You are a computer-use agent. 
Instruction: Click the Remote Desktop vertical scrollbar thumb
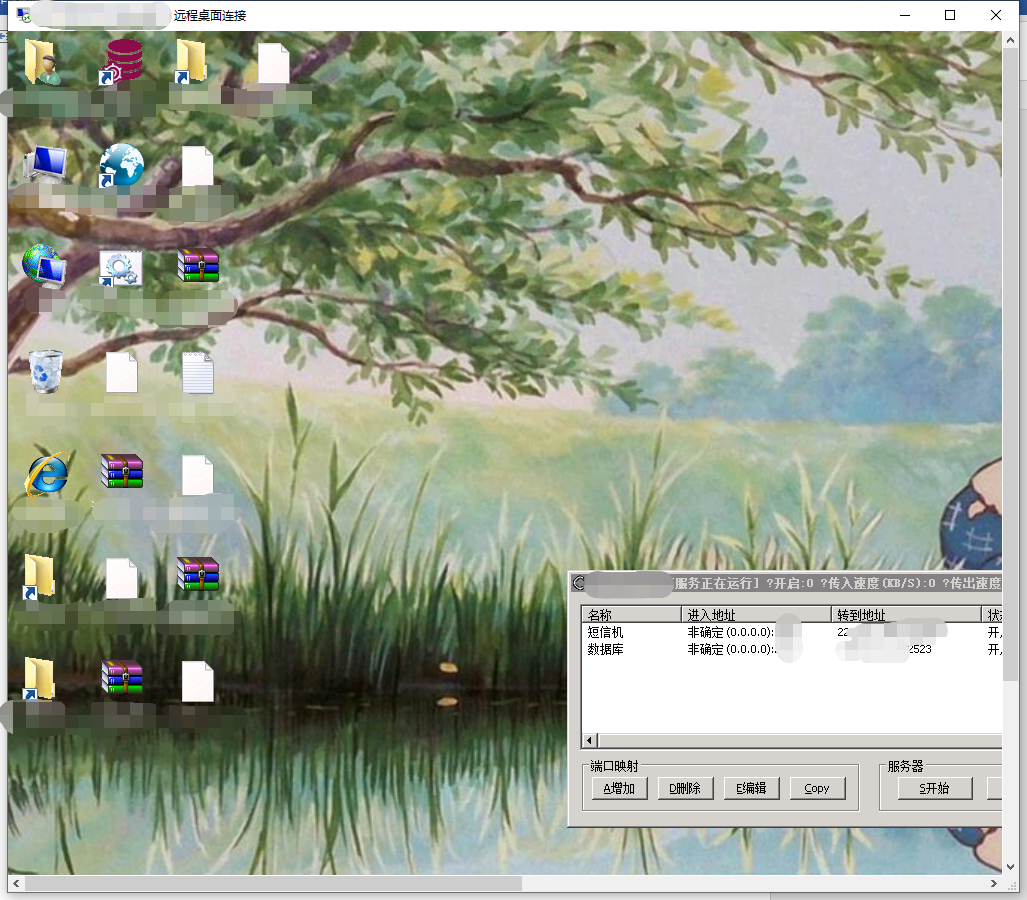pyautogui.click(x=1011, y=364)
